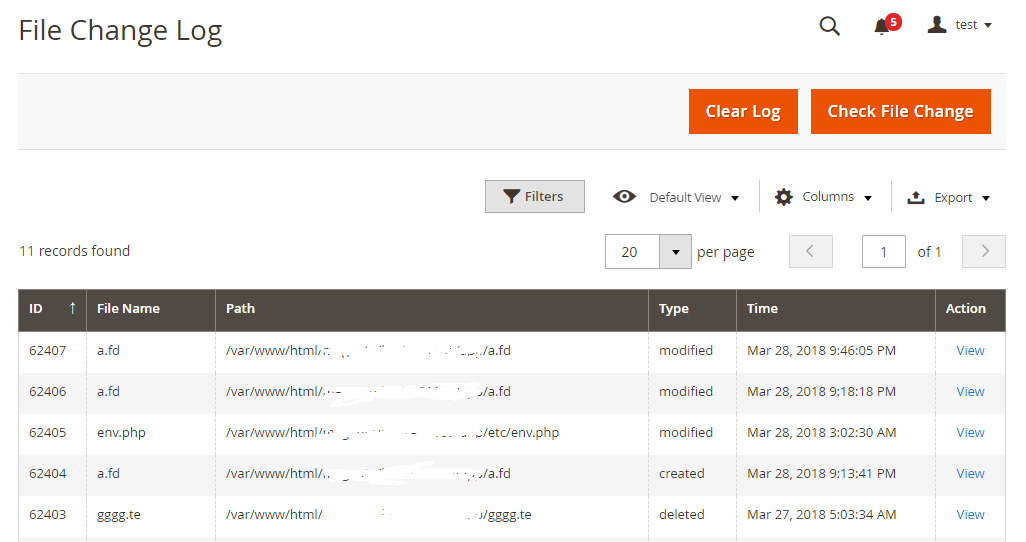
Task: Sort by the File Name column header
Action: (128, 309)
